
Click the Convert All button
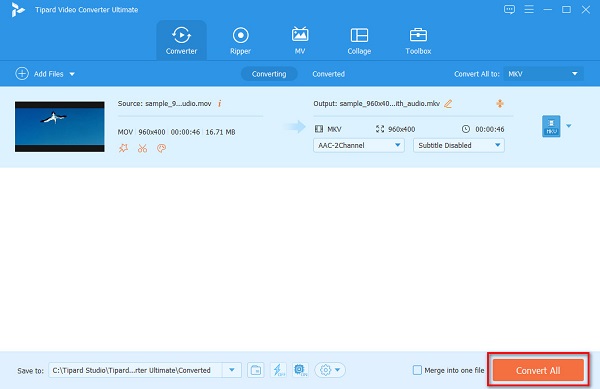tap(538, 370)
